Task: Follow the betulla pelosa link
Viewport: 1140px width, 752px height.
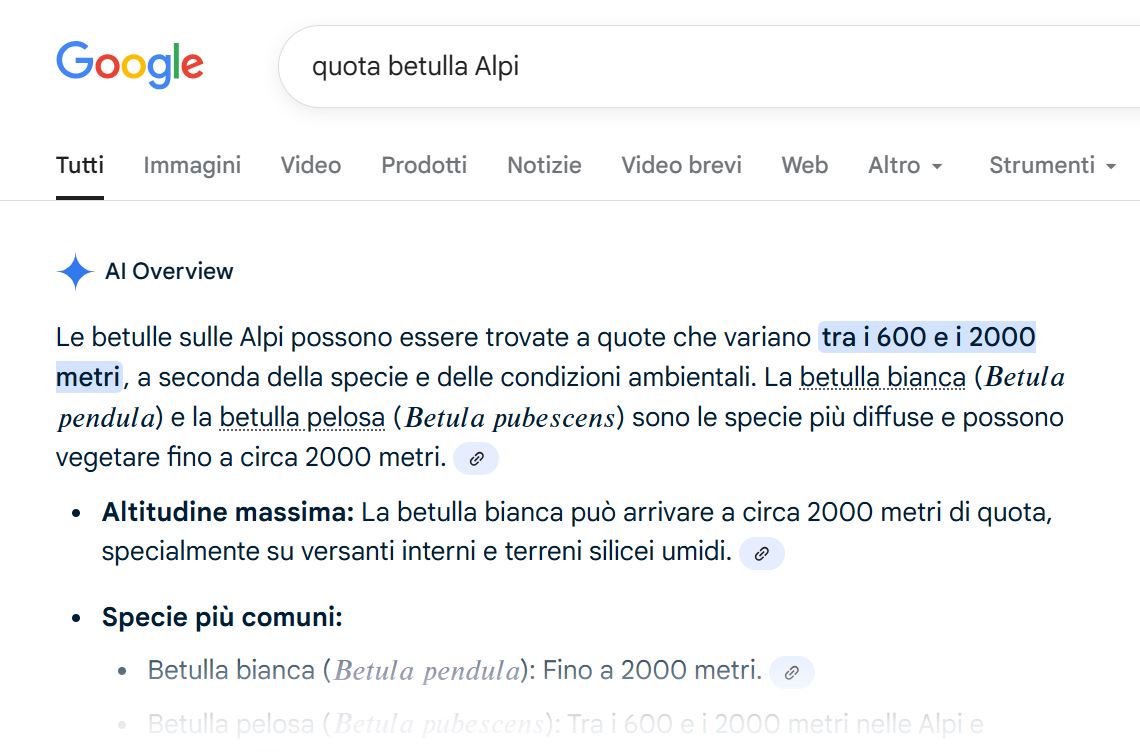Action: [303, 417]
